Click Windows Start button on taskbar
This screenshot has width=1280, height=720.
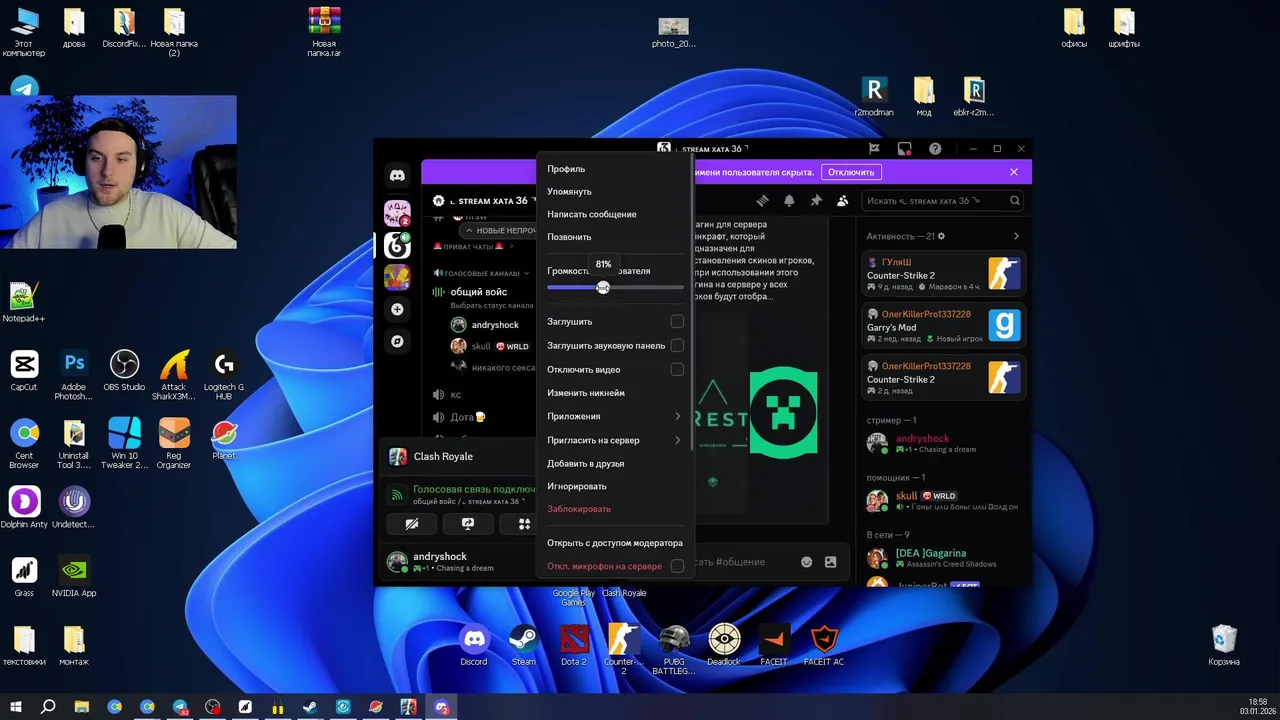click(x=15, y=707)
